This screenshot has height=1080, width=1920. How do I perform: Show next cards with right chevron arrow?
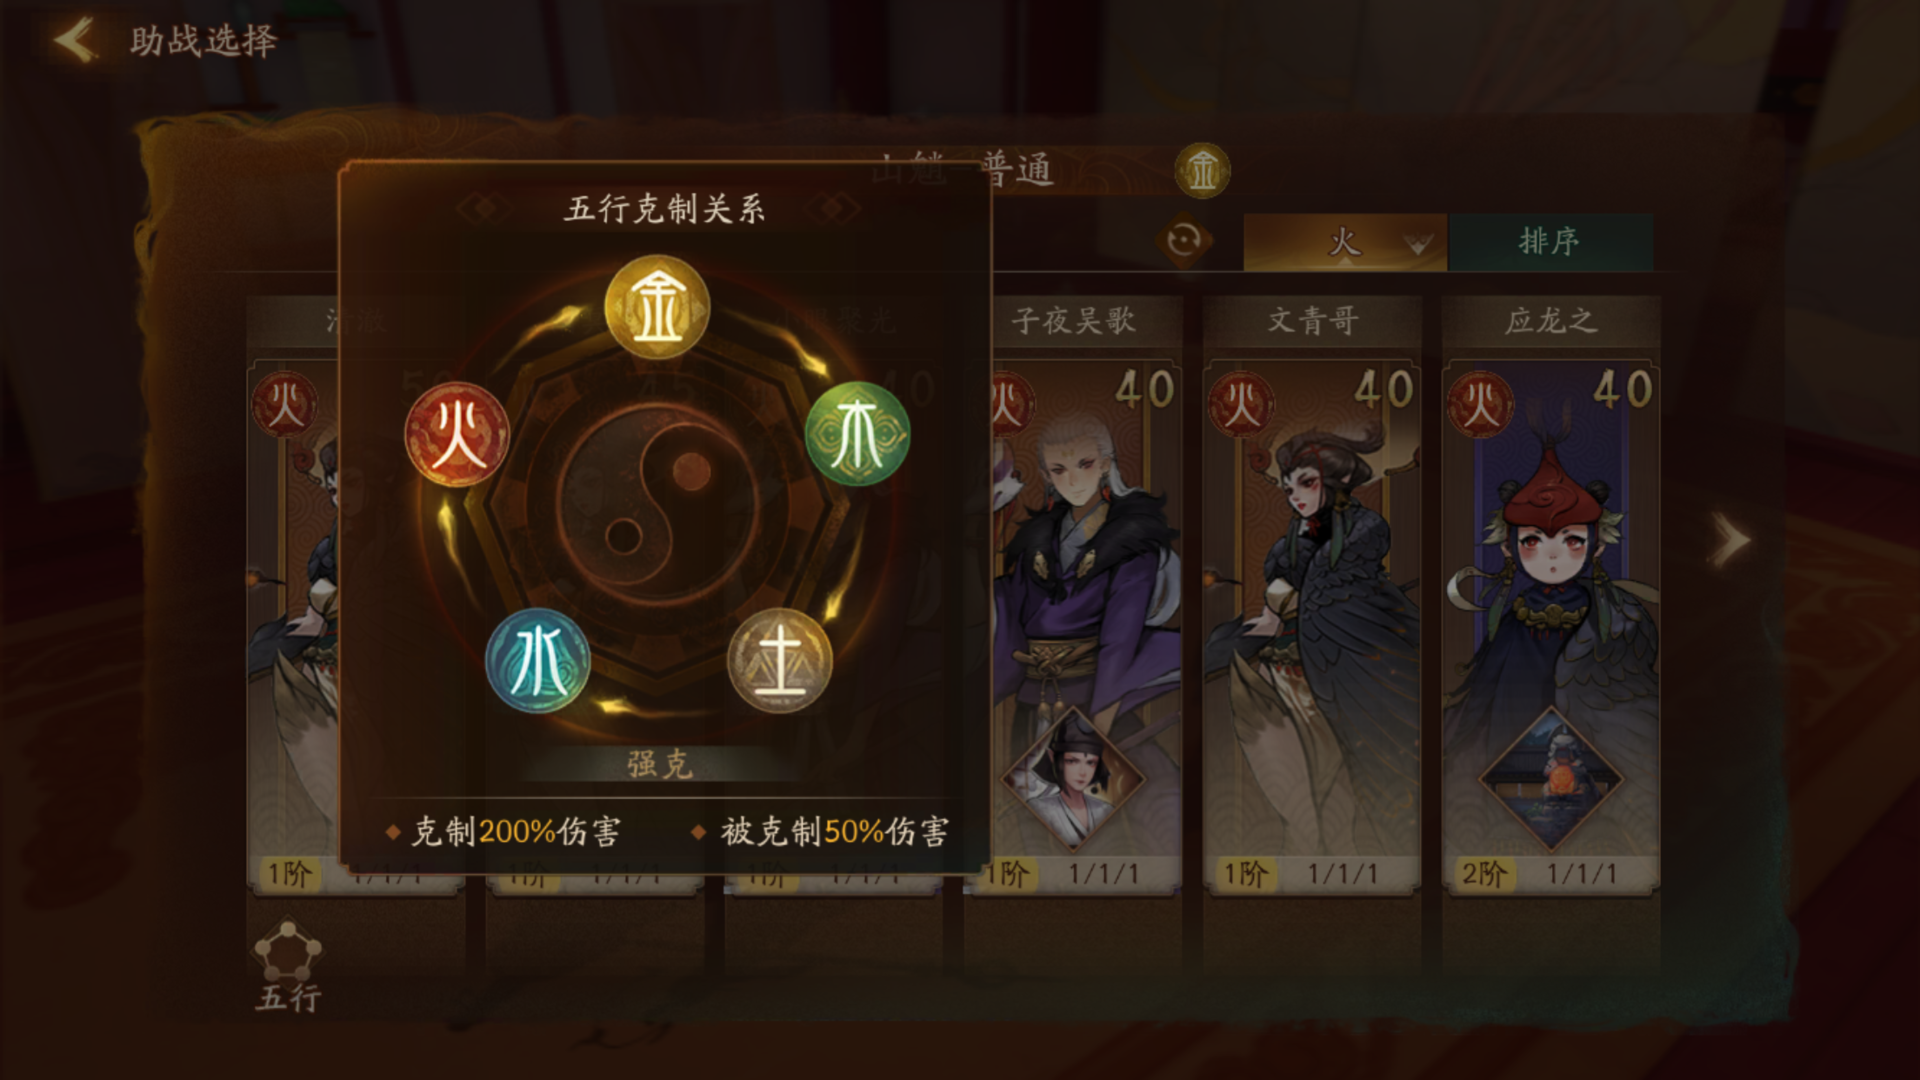point(1731,540)
